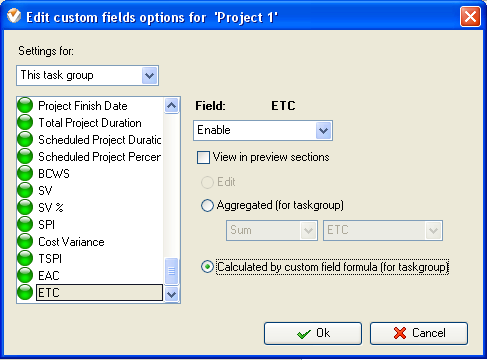Enable View in preview sections checkbox

(x=203, y=157)
